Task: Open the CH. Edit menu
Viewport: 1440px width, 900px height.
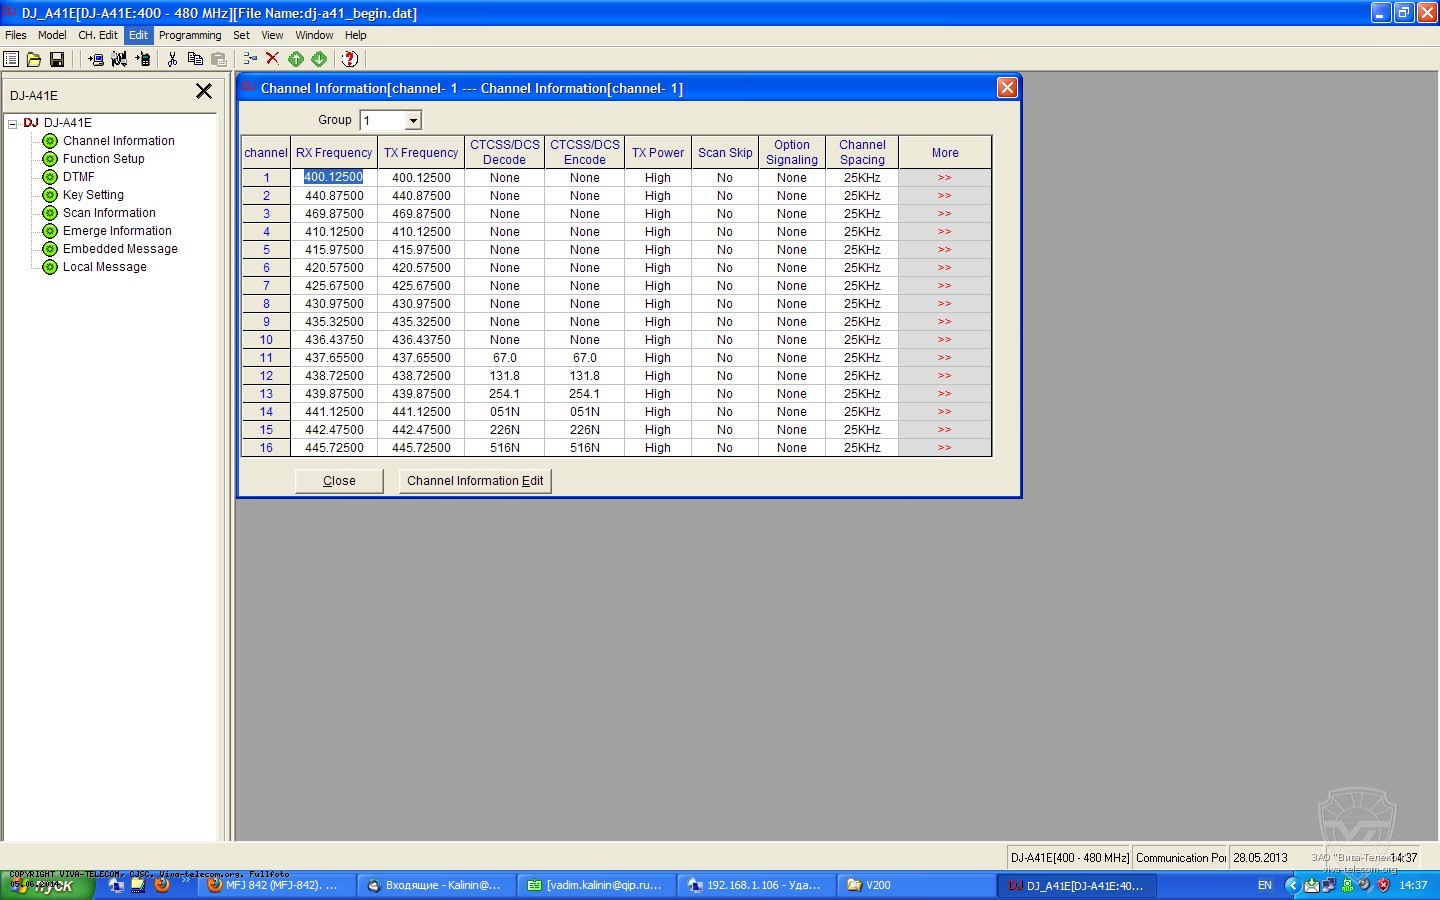Action: pyautogui.click(x=98, y=35)
